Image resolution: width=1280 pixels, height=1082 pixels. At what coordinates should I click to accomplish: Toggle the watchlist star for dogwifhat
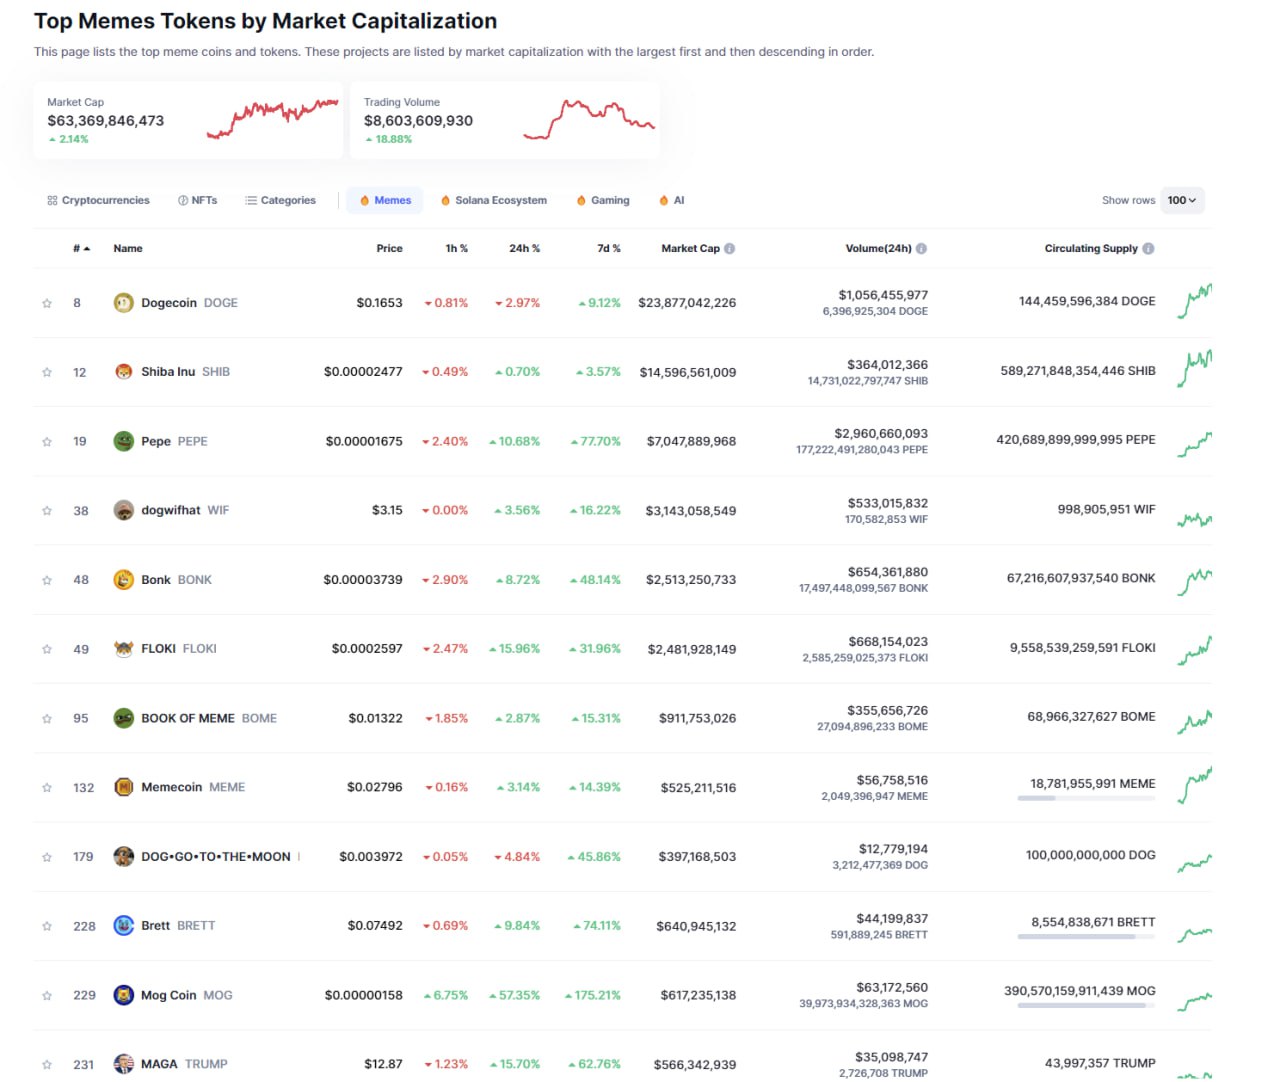pos(47,511)
